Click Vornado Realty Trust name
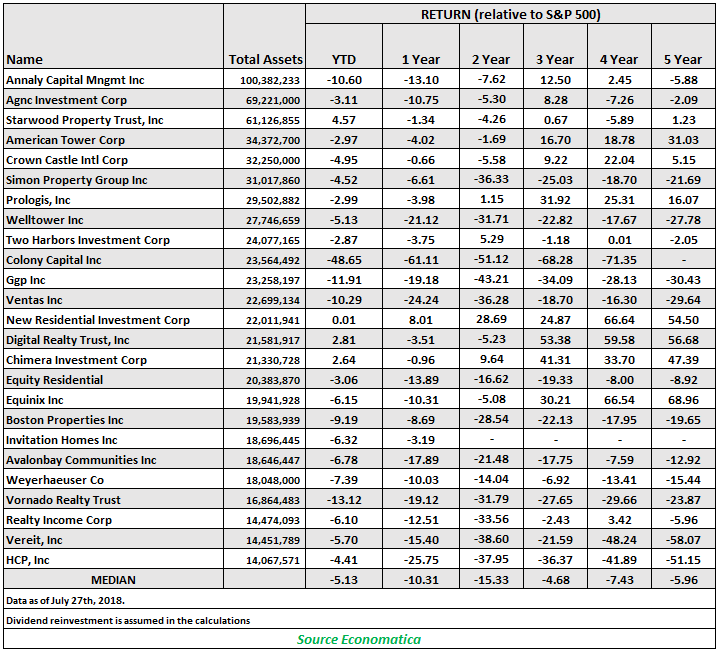This screenshot has width=720, height=653. (x=63, y=500)
